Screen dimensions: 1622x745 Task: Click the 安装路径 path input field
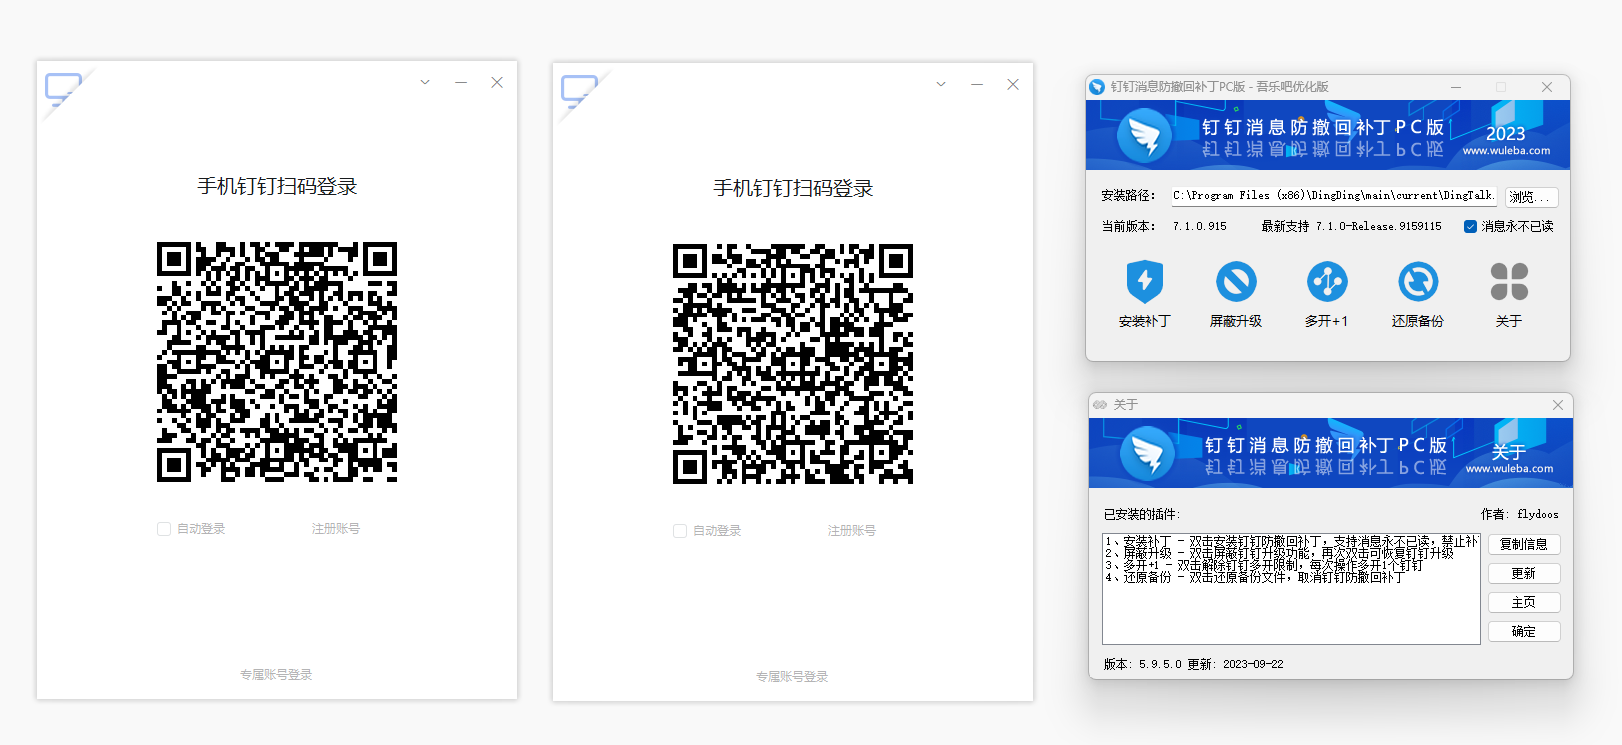tap(1334, 196)
